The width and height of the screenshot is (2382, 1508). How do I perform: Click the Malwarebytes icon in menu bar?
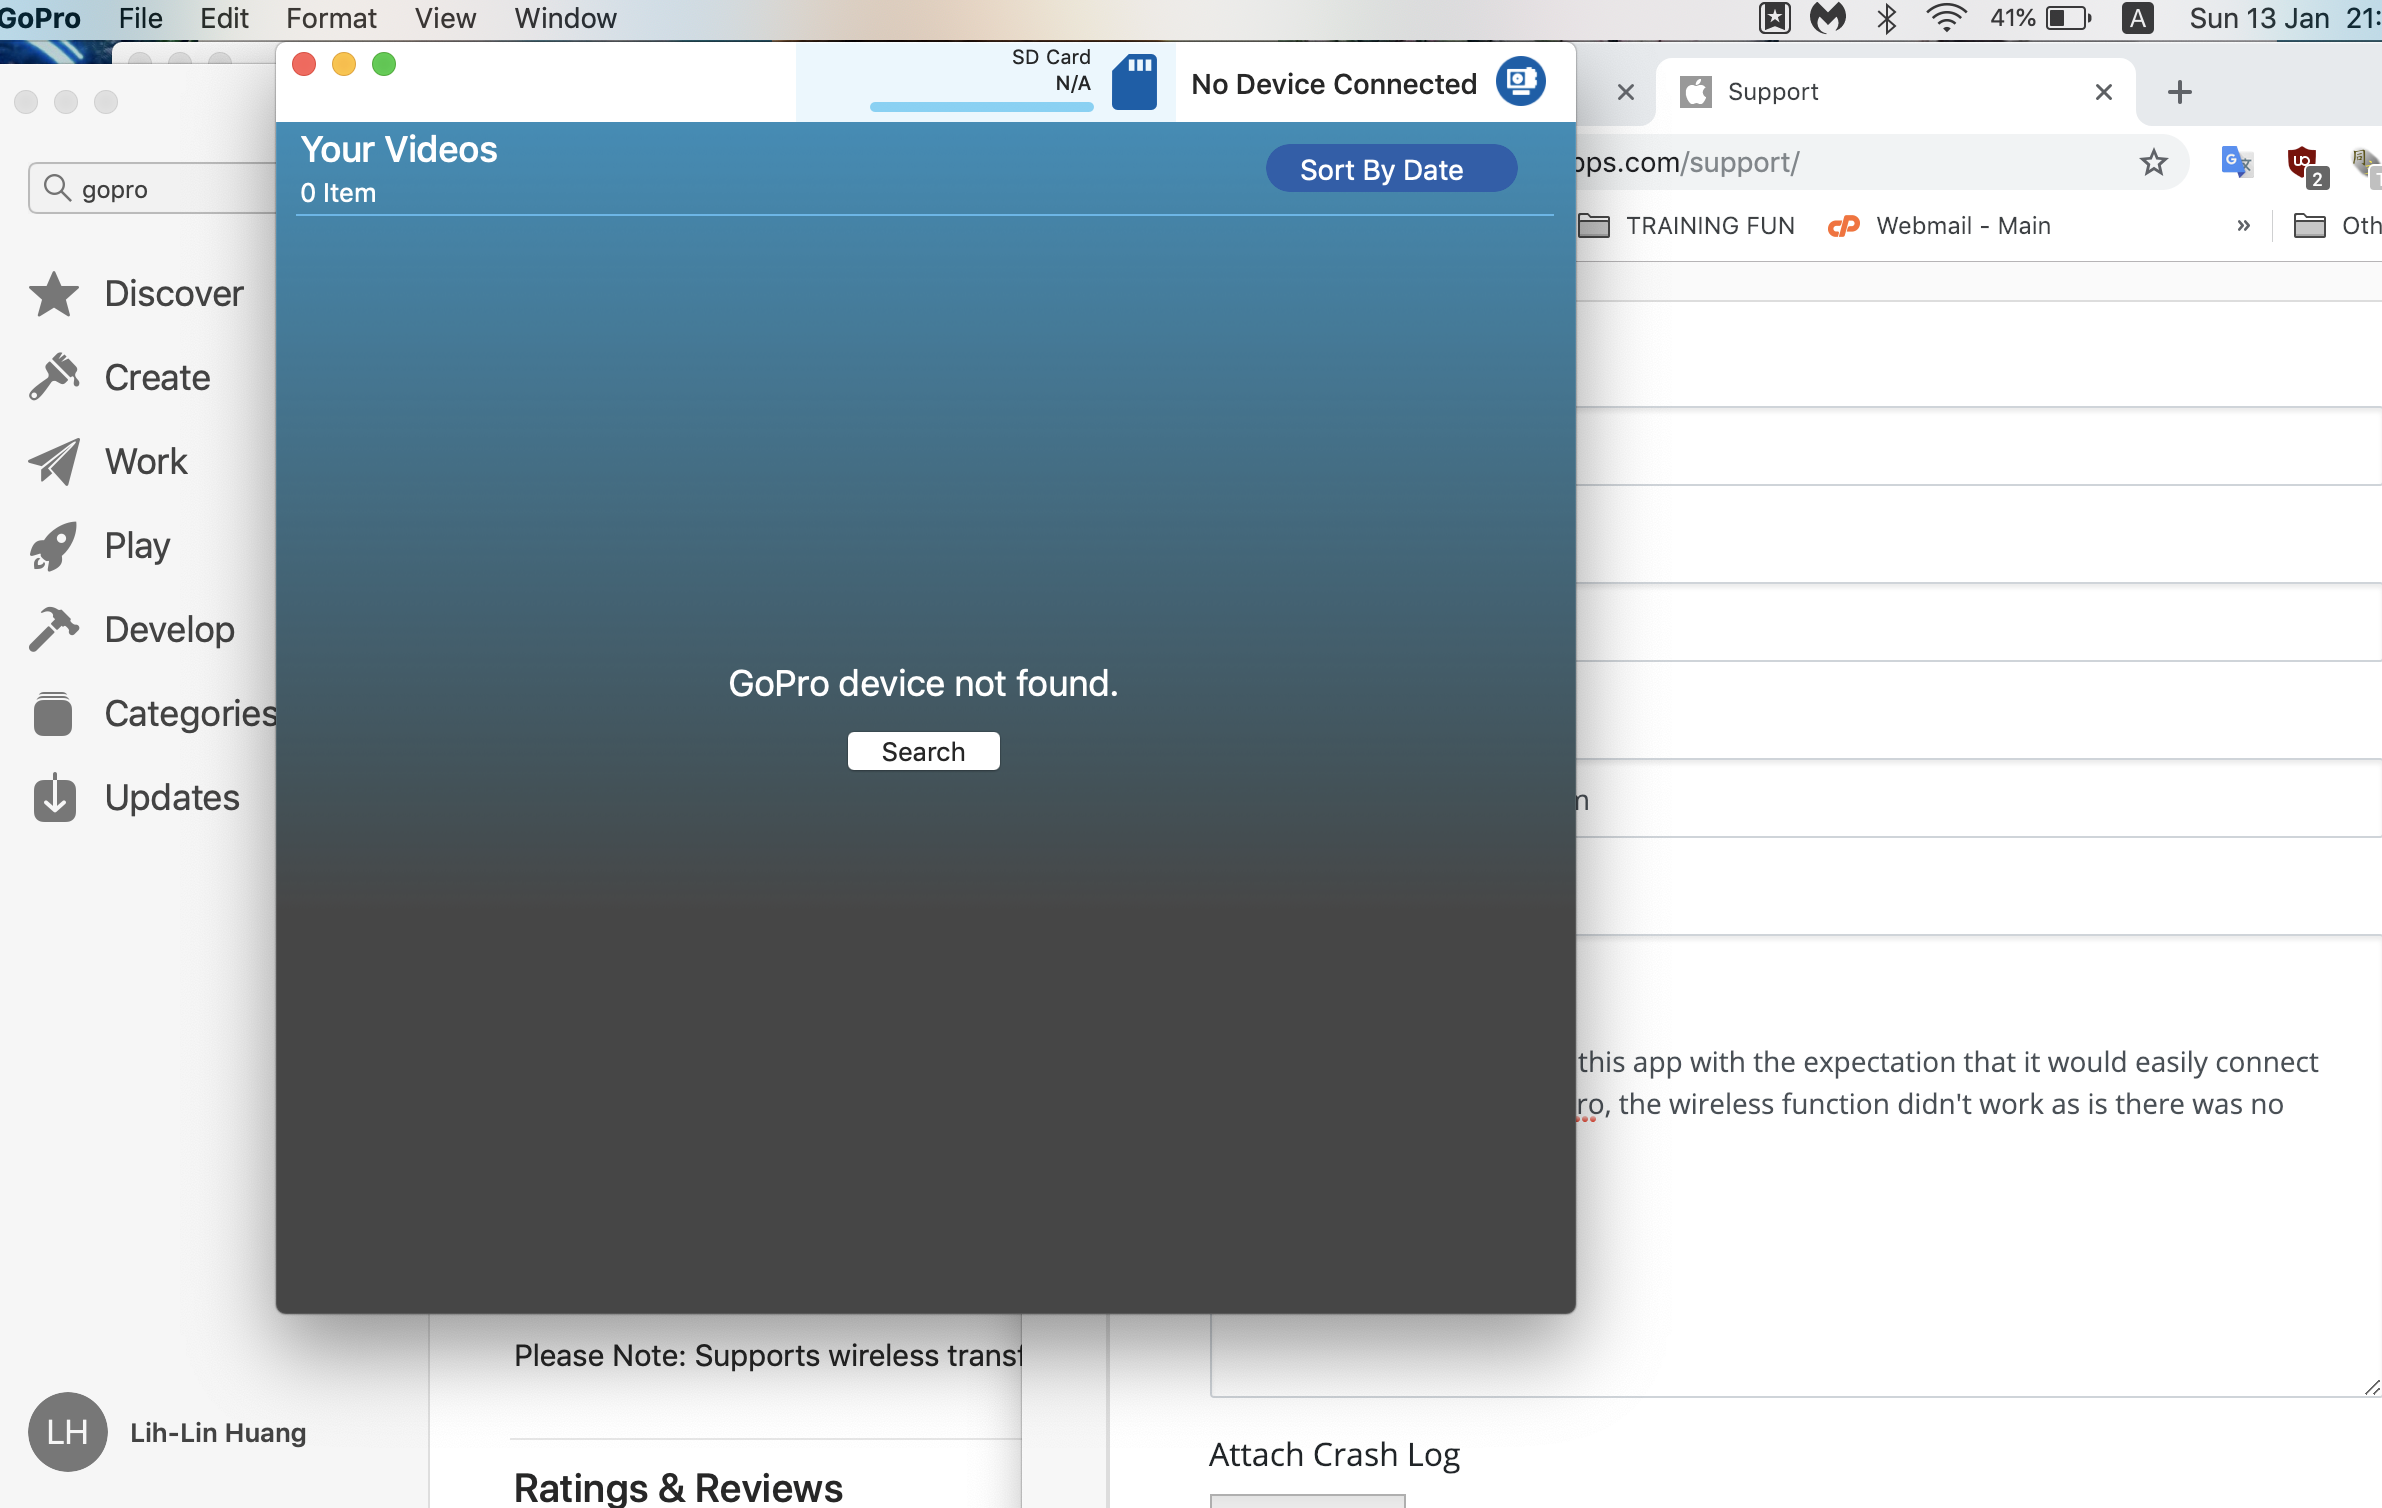pos(1828,18)
